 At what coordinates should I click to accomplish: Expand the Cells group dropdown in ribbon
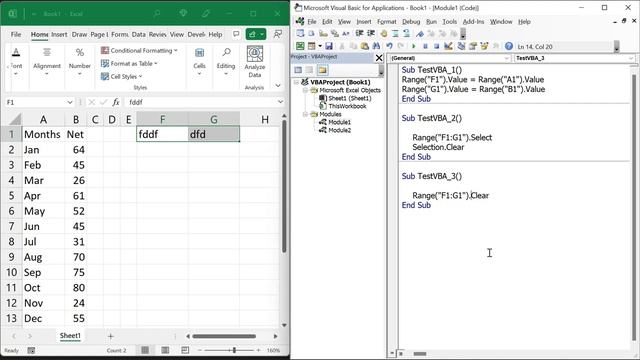click(199, 74)
